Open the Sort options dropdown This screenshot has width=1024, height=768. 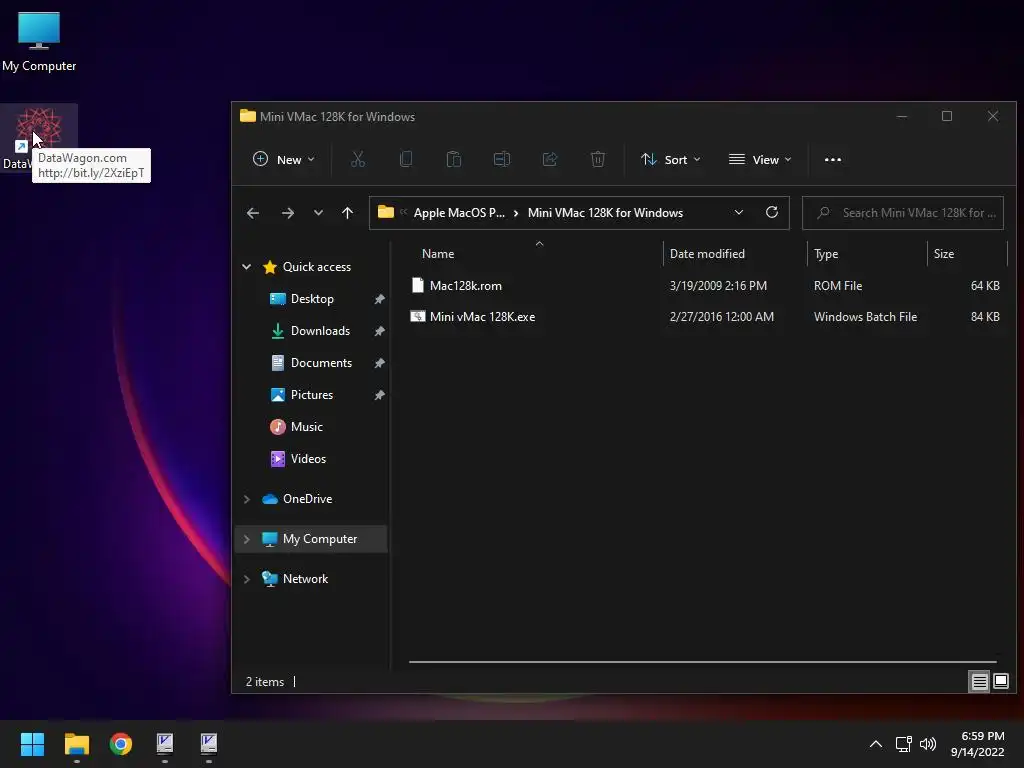(671, 159)
